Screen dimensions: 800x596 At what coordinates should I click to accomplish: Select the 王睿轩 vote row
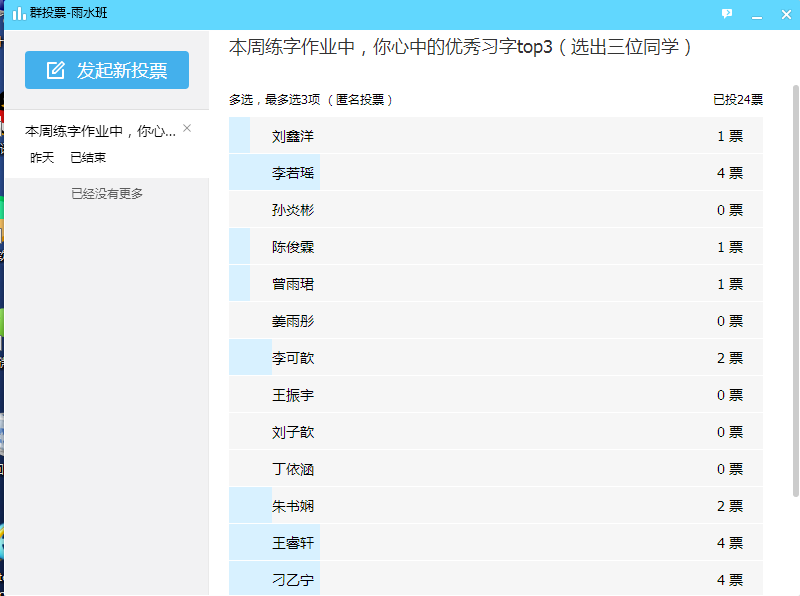tap(496, 543)
